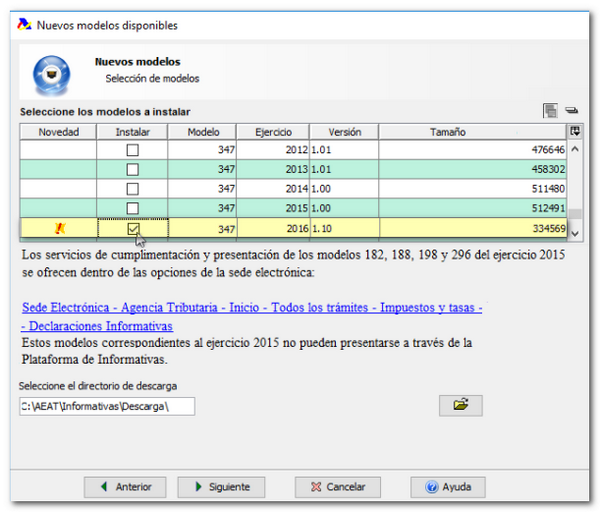Viewport: 600px width, 512px height.
Task: Enable install checkbox for 2015 exercise row
Action: [x=132, y=208]
